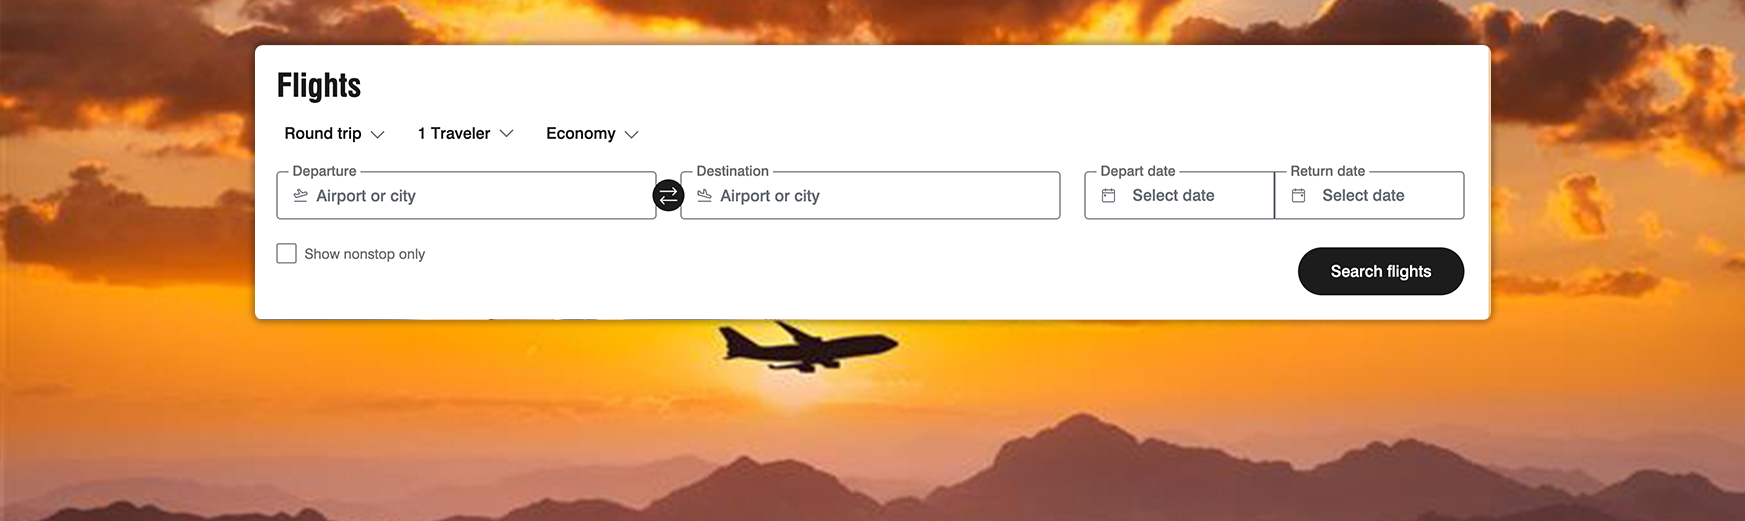Image resolution: width=1745 pixels, height=521 pixels.
Task: Open the Depart date calendar icon
Action: pyautogui.click(x=1108, y=196)
